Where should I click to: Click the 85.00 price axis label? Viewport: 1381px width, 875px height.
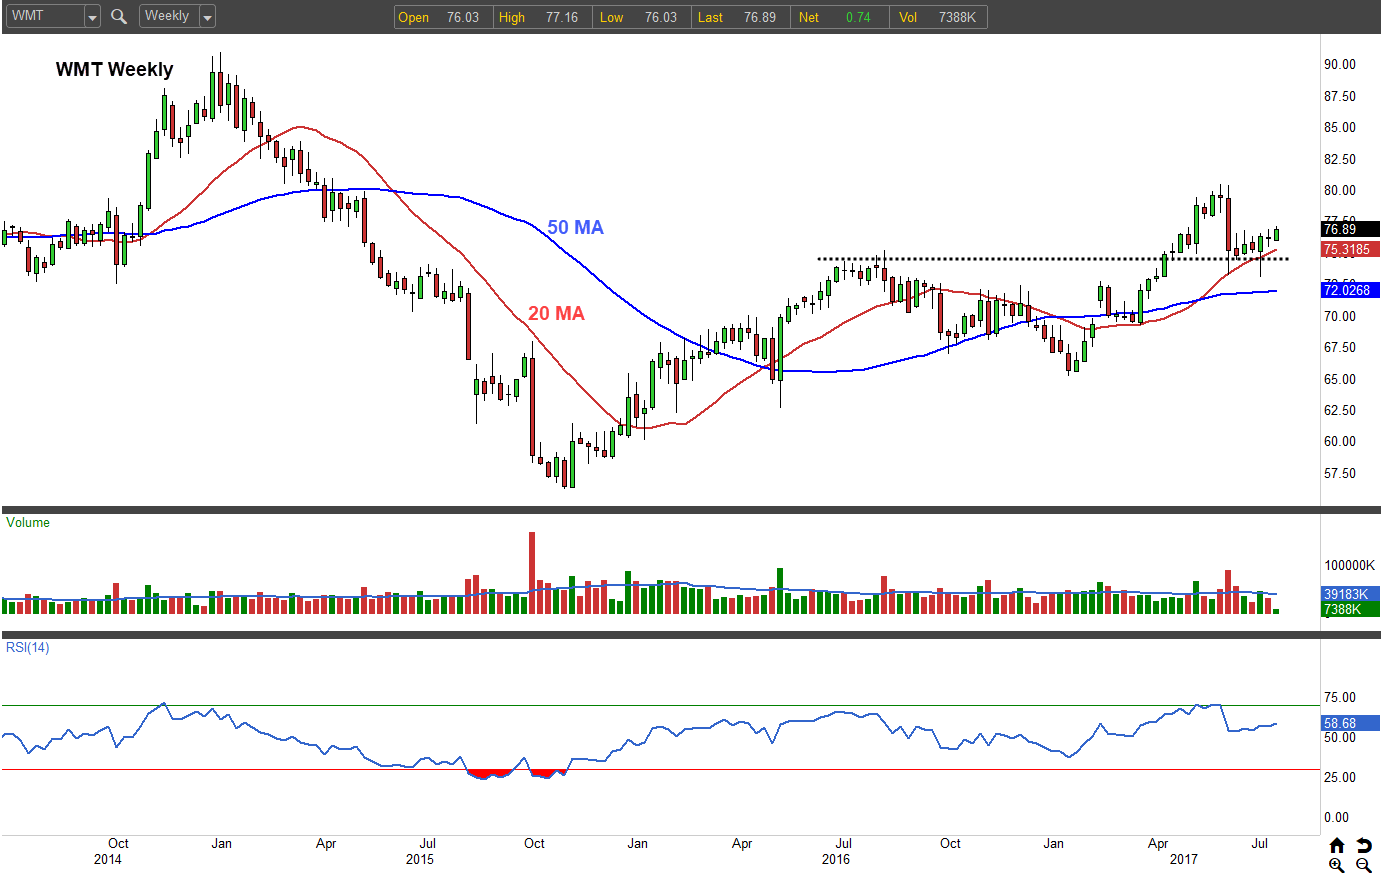(1340, 127)
